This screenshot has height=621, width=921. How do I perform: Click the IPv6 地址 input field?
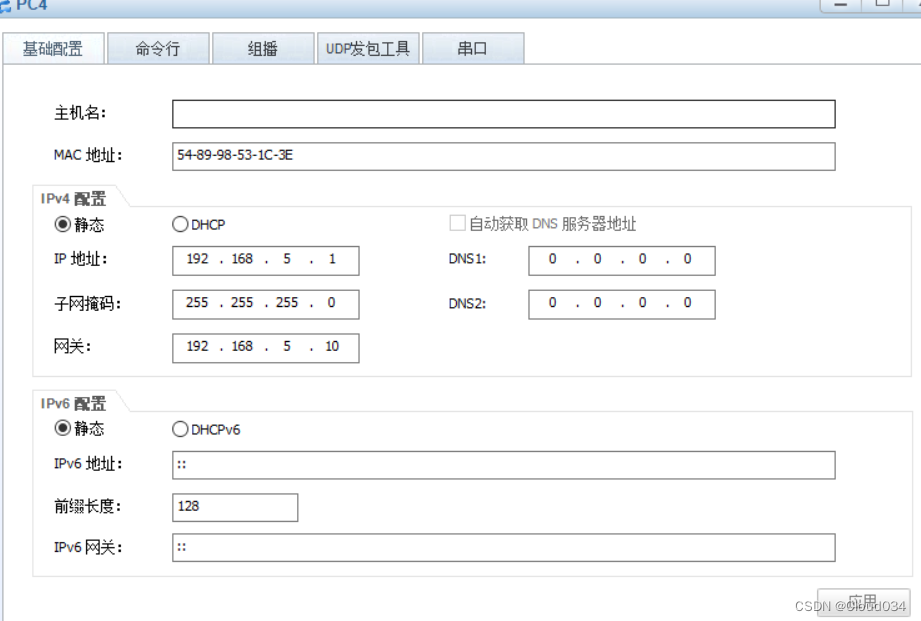click(x=503, y=465)
